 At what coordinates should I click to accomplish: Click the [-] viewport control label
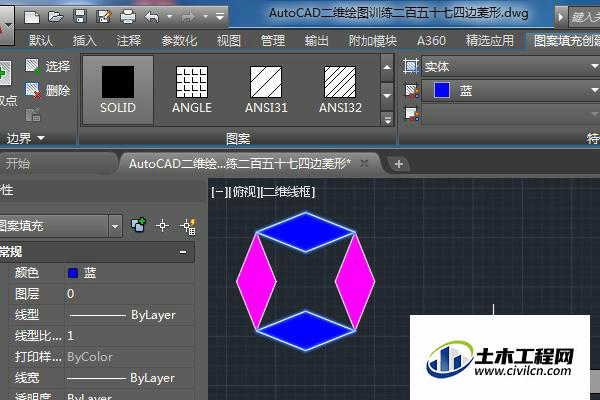tap(219, 191)
